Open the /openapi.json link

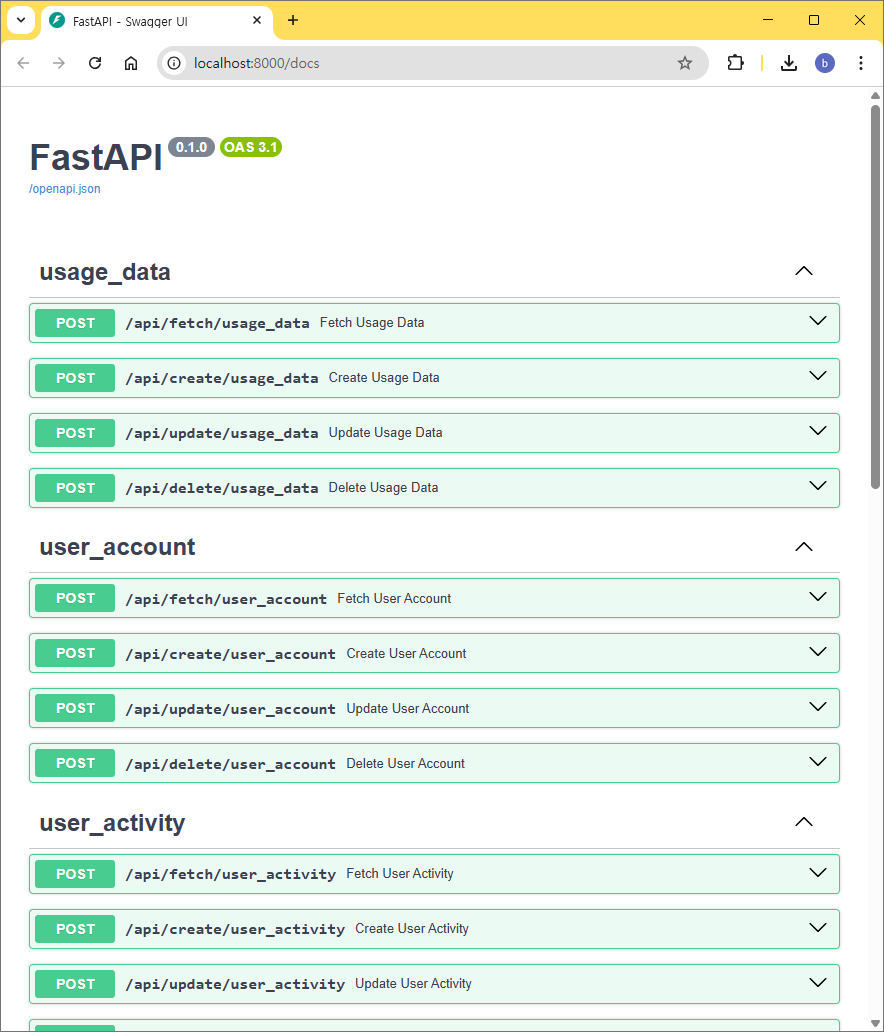tap(65, 189)
